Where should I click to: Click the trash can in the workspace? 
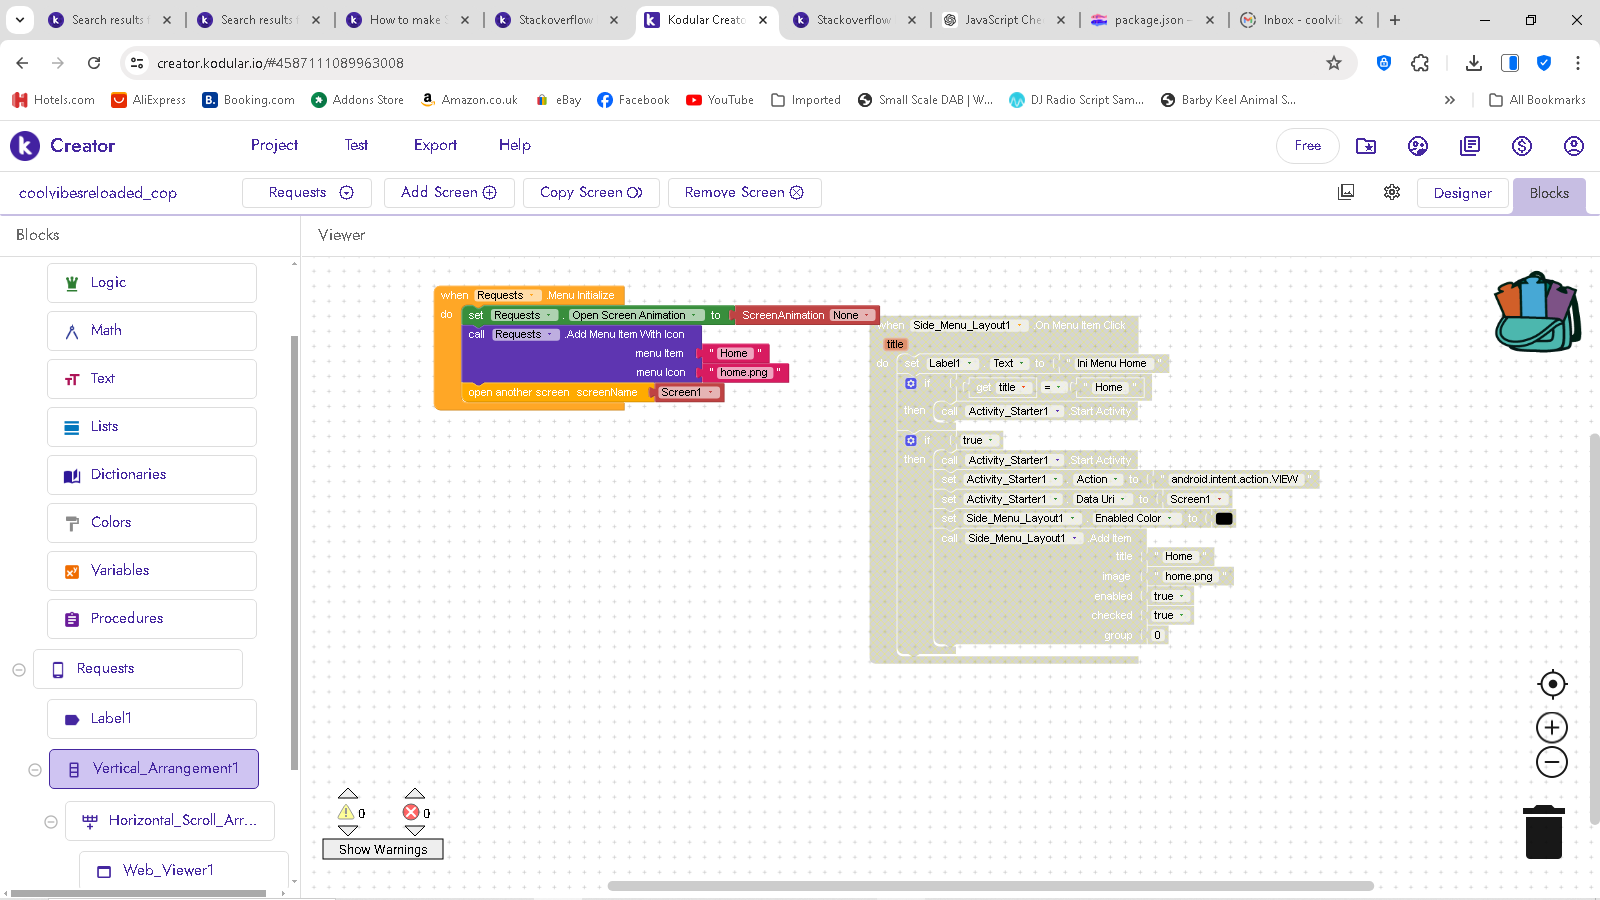1543,832
